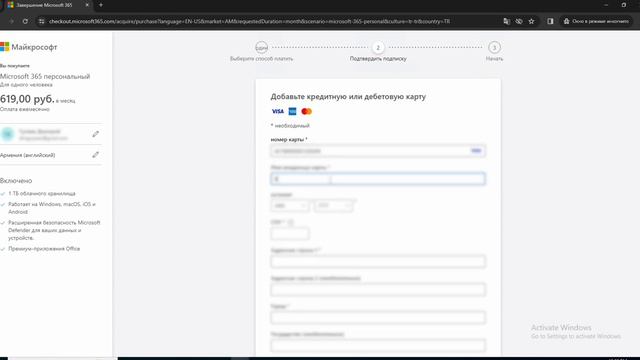This screenshot has width=640, height=360.
Task: Click the account avatar circle
Action: 8,134
